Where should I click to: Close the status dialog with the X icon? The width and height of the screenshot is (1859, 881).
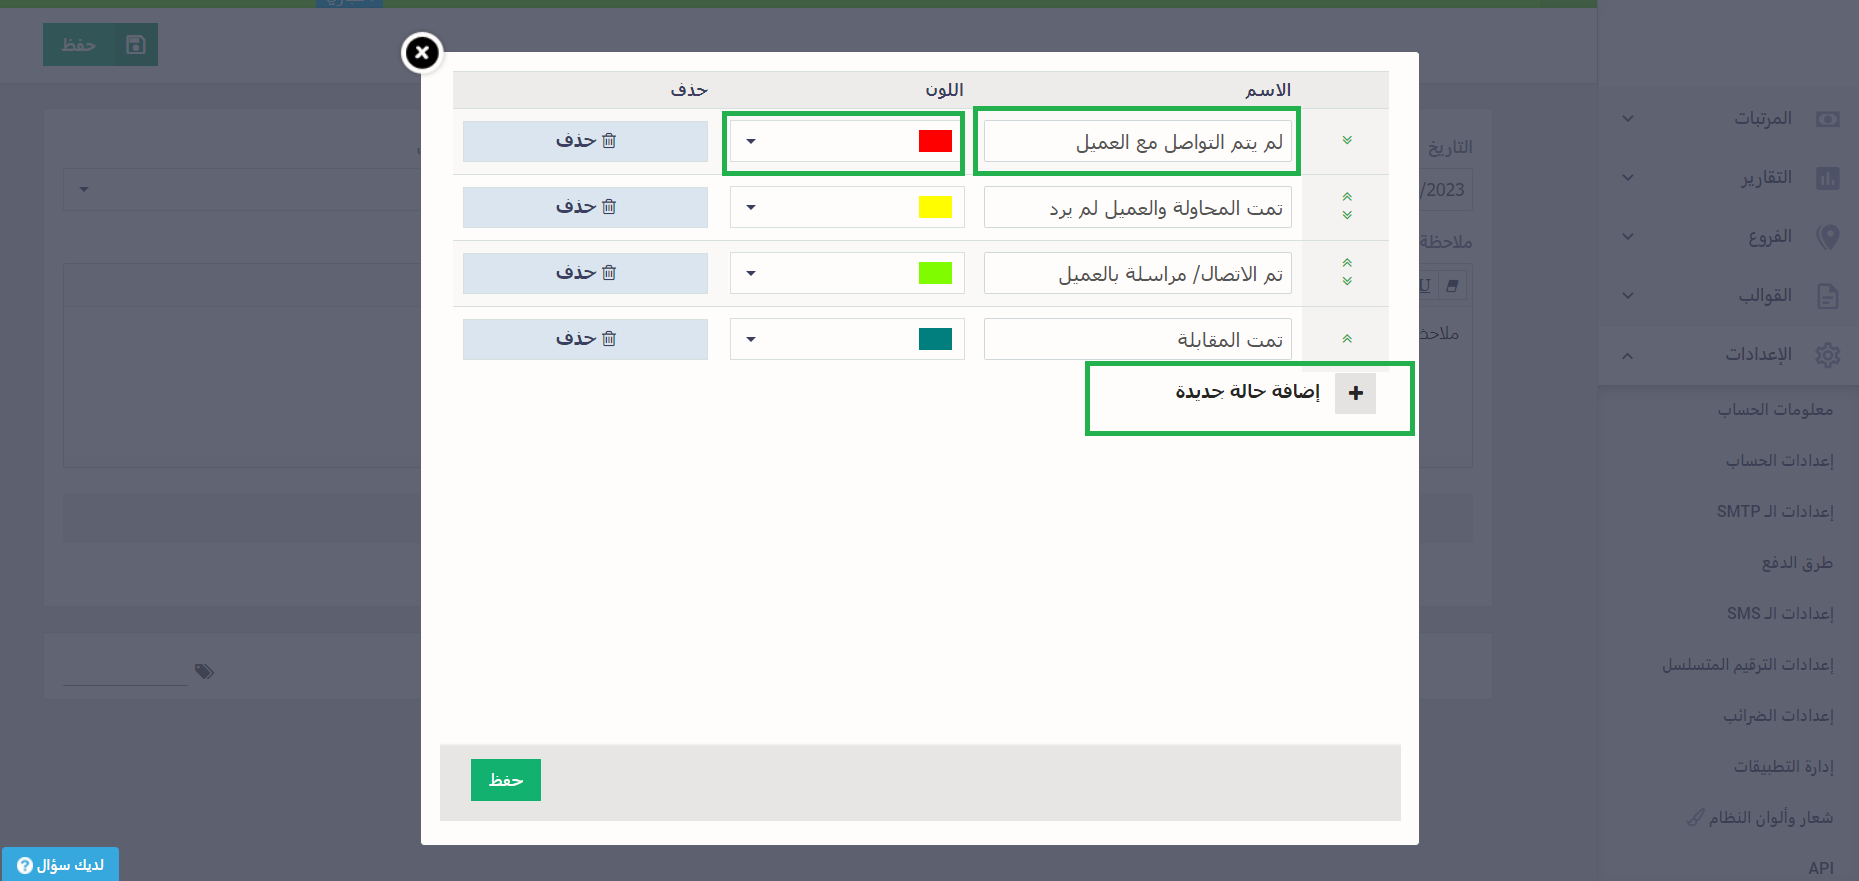[x=422, y=52]
